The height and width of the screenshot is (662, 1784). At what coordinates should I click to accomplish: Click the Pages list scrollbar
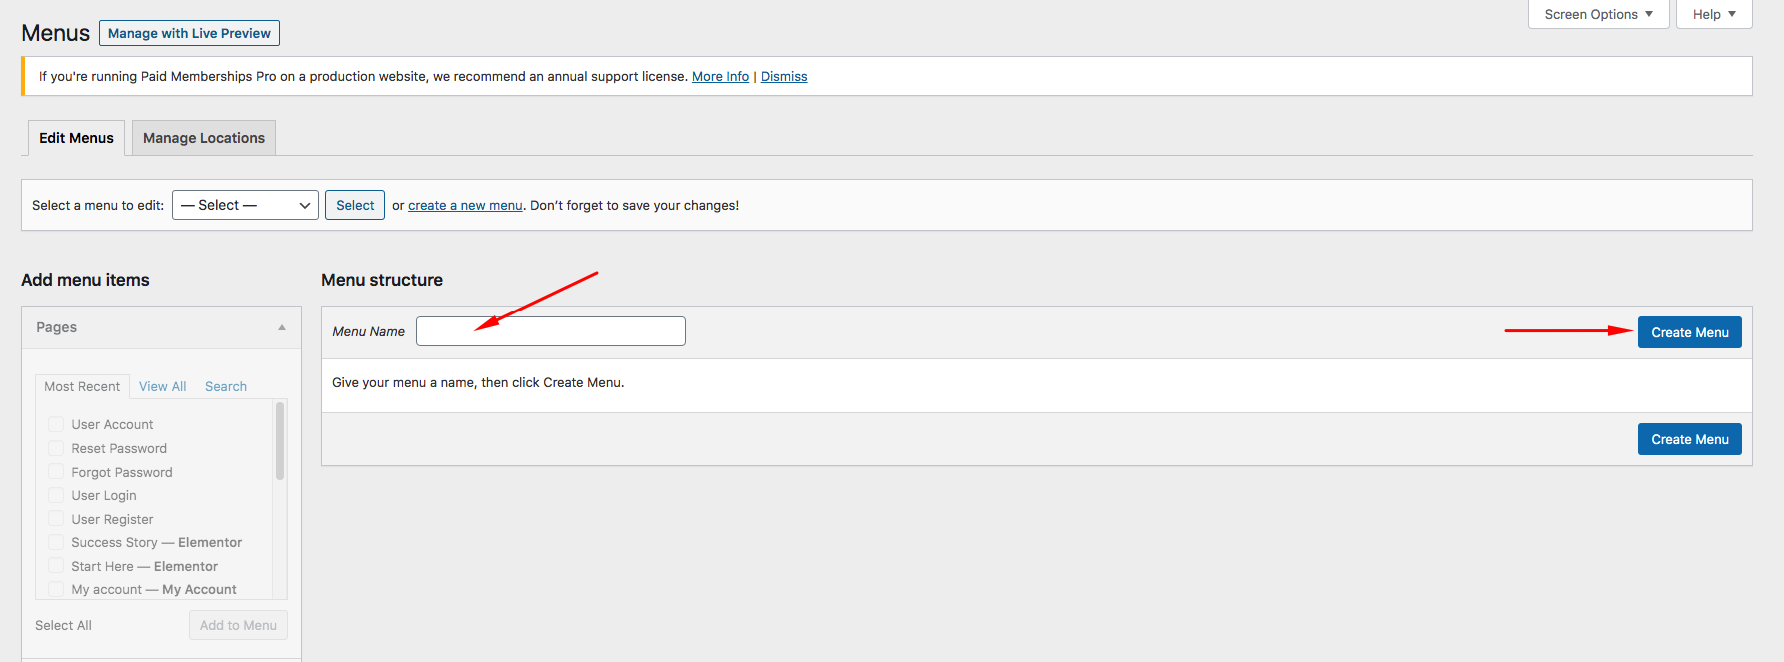tap(280, 441)
